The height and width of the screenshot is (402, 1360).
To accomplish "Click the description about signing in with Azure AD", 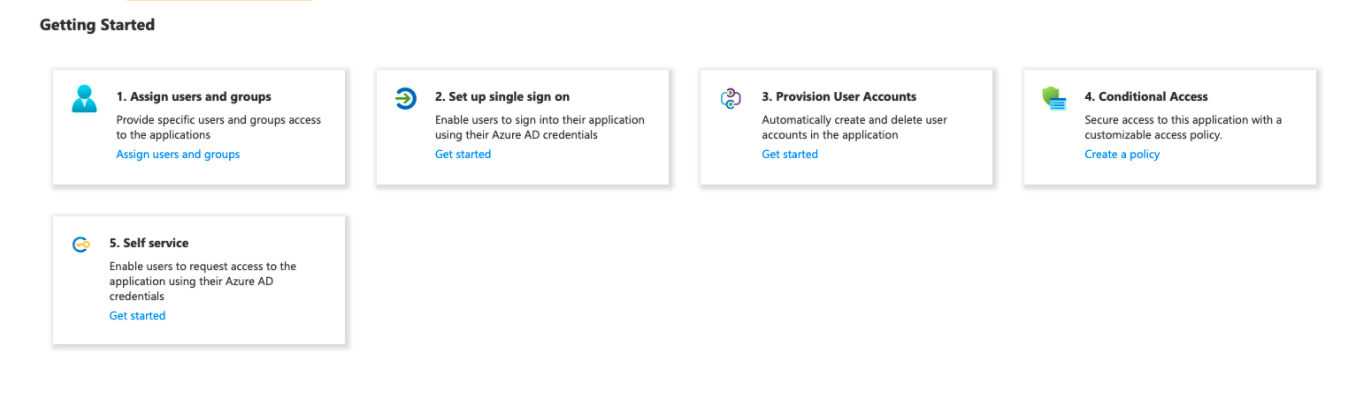I will (540, 127).
